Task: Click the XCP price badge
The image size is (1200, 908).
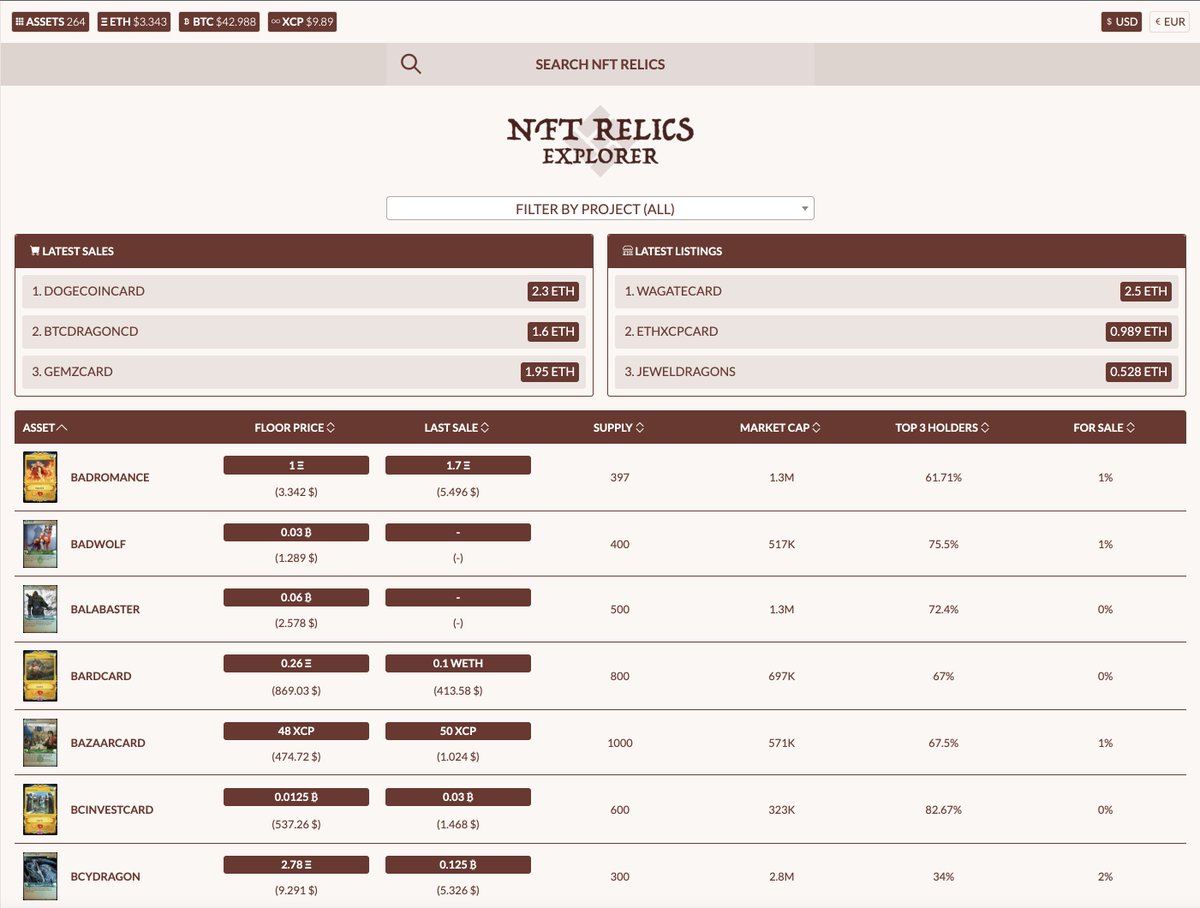Action: (x=302, y=21)
